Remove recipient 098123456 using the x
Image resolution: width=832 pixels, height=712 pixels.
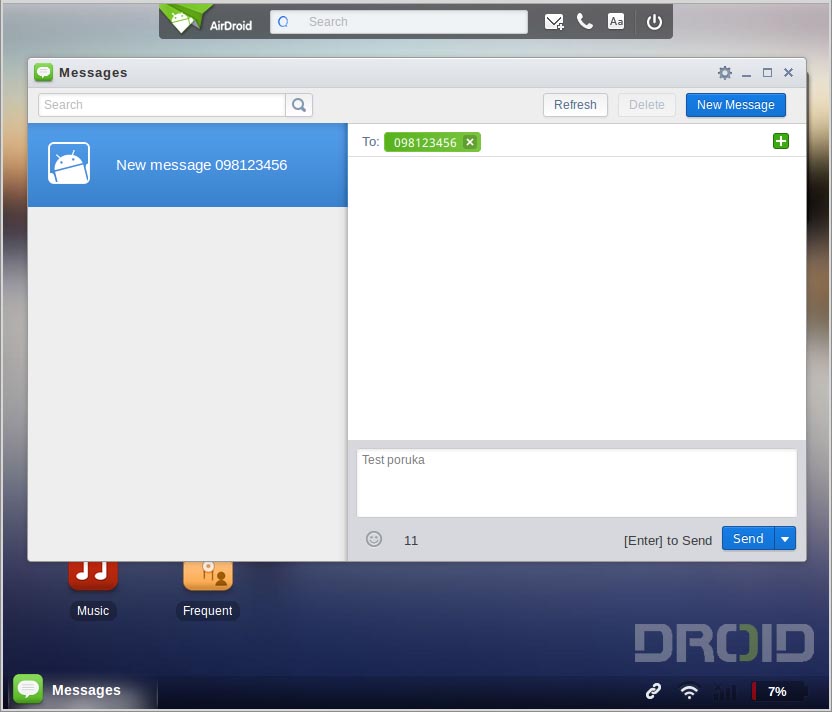(470, 142)
